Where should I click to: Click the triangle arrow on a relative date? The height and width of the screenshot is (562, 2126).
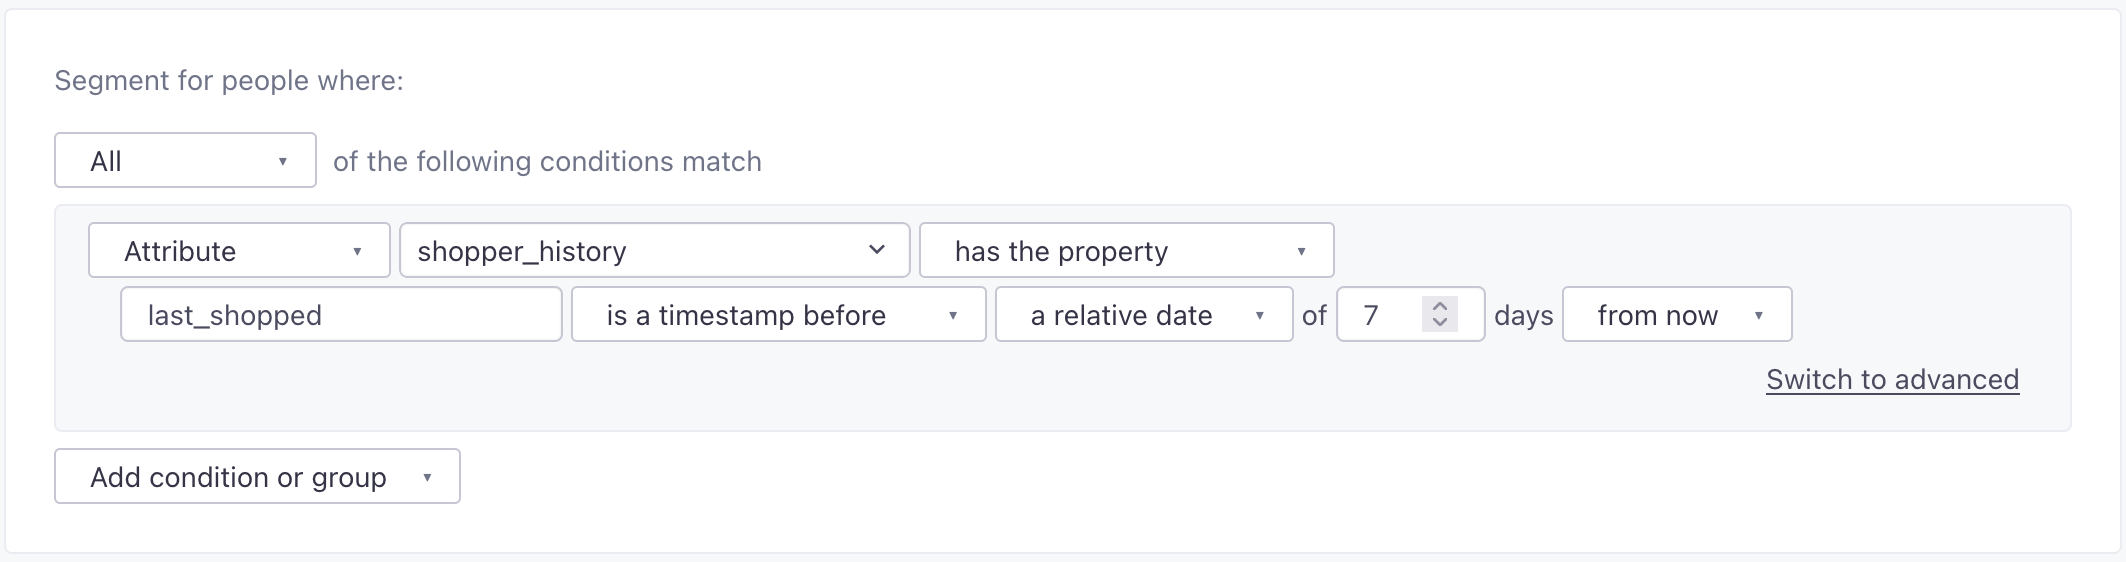click(1259, 315)
